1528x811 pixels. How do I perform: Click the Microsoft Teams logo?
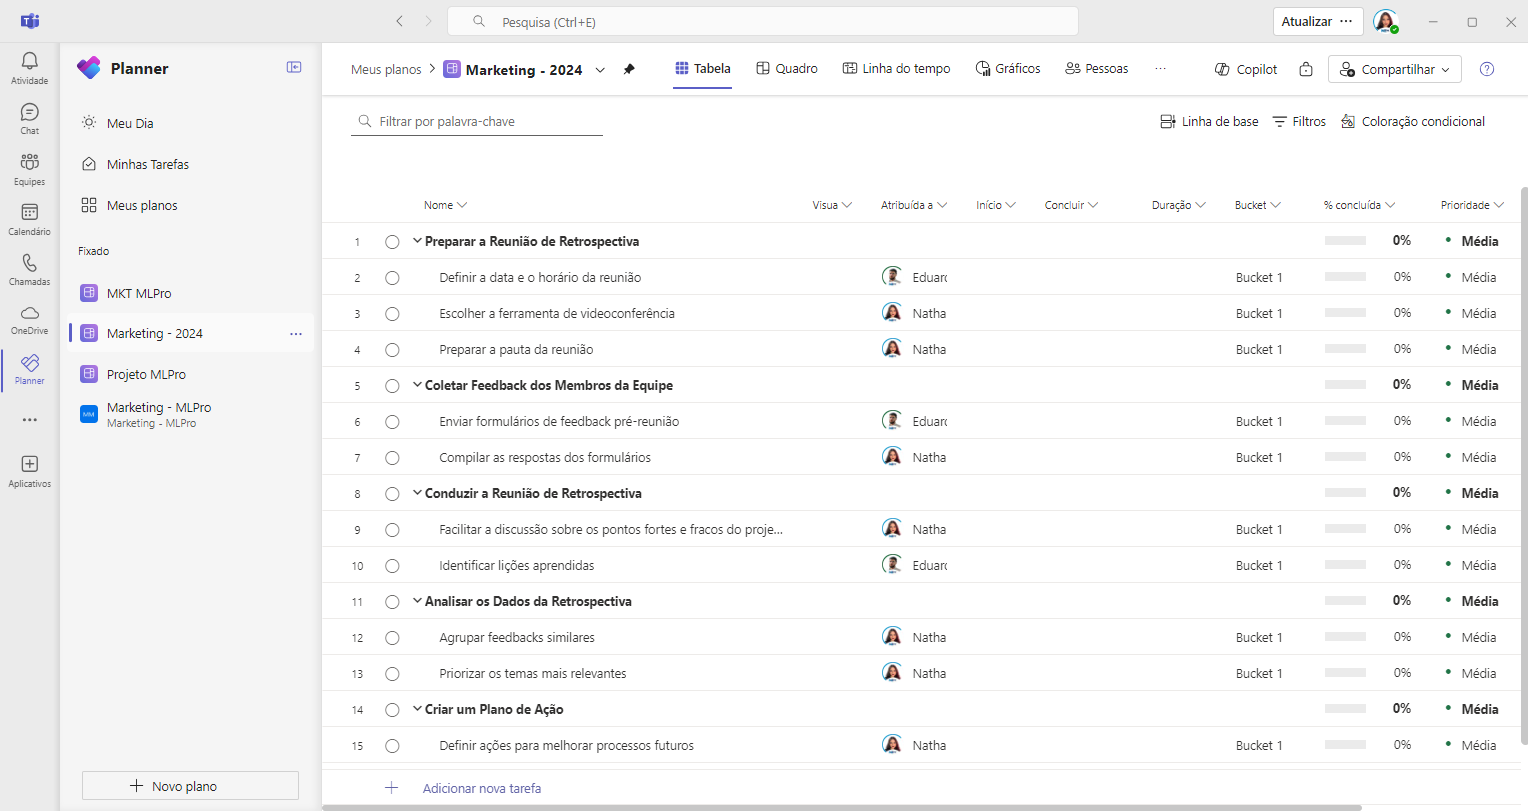(x=30, y=21)
